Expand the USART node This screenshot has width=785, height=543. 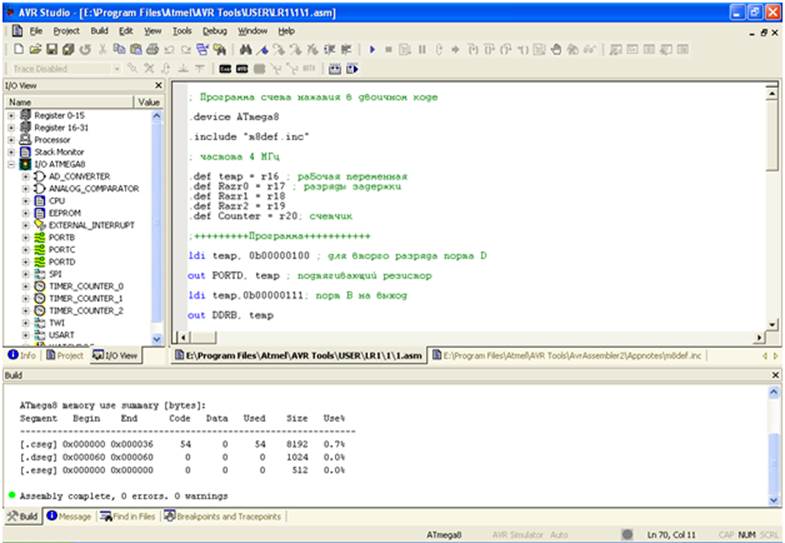pyautogui.click(x=26, y=335)
